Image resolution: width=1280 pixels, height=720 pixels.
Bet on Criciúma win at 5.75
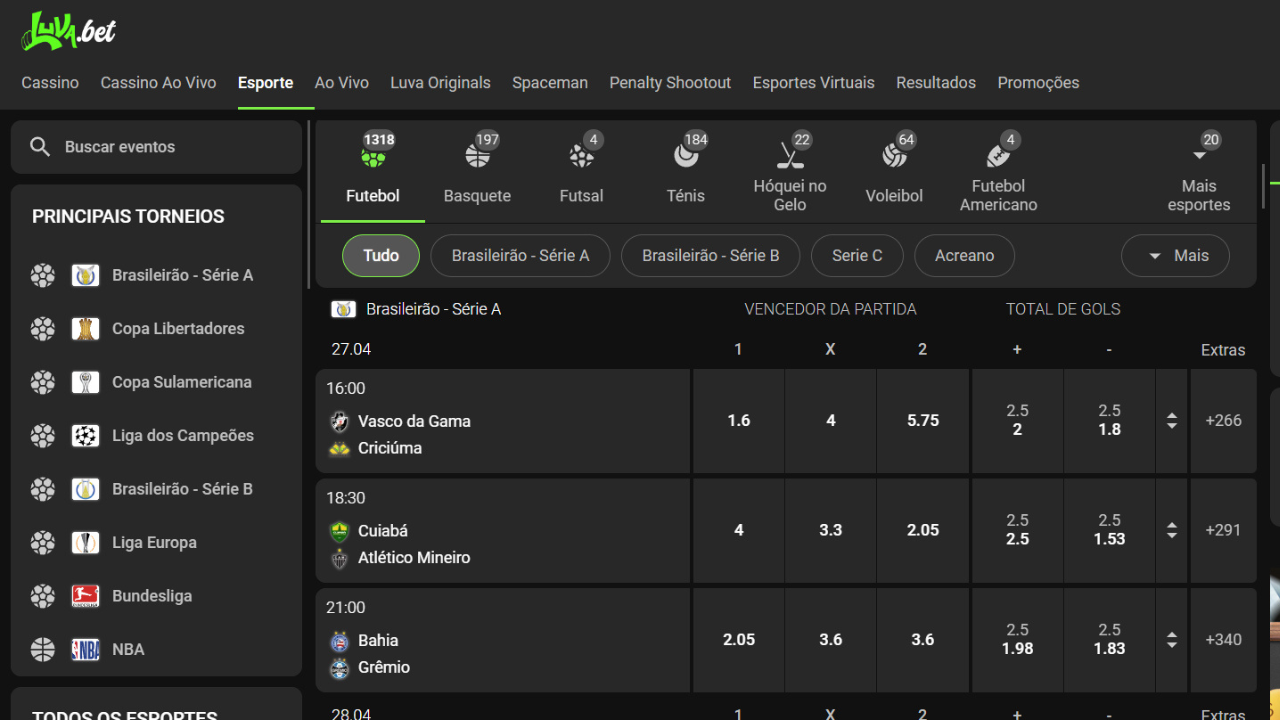coord(923,421)
